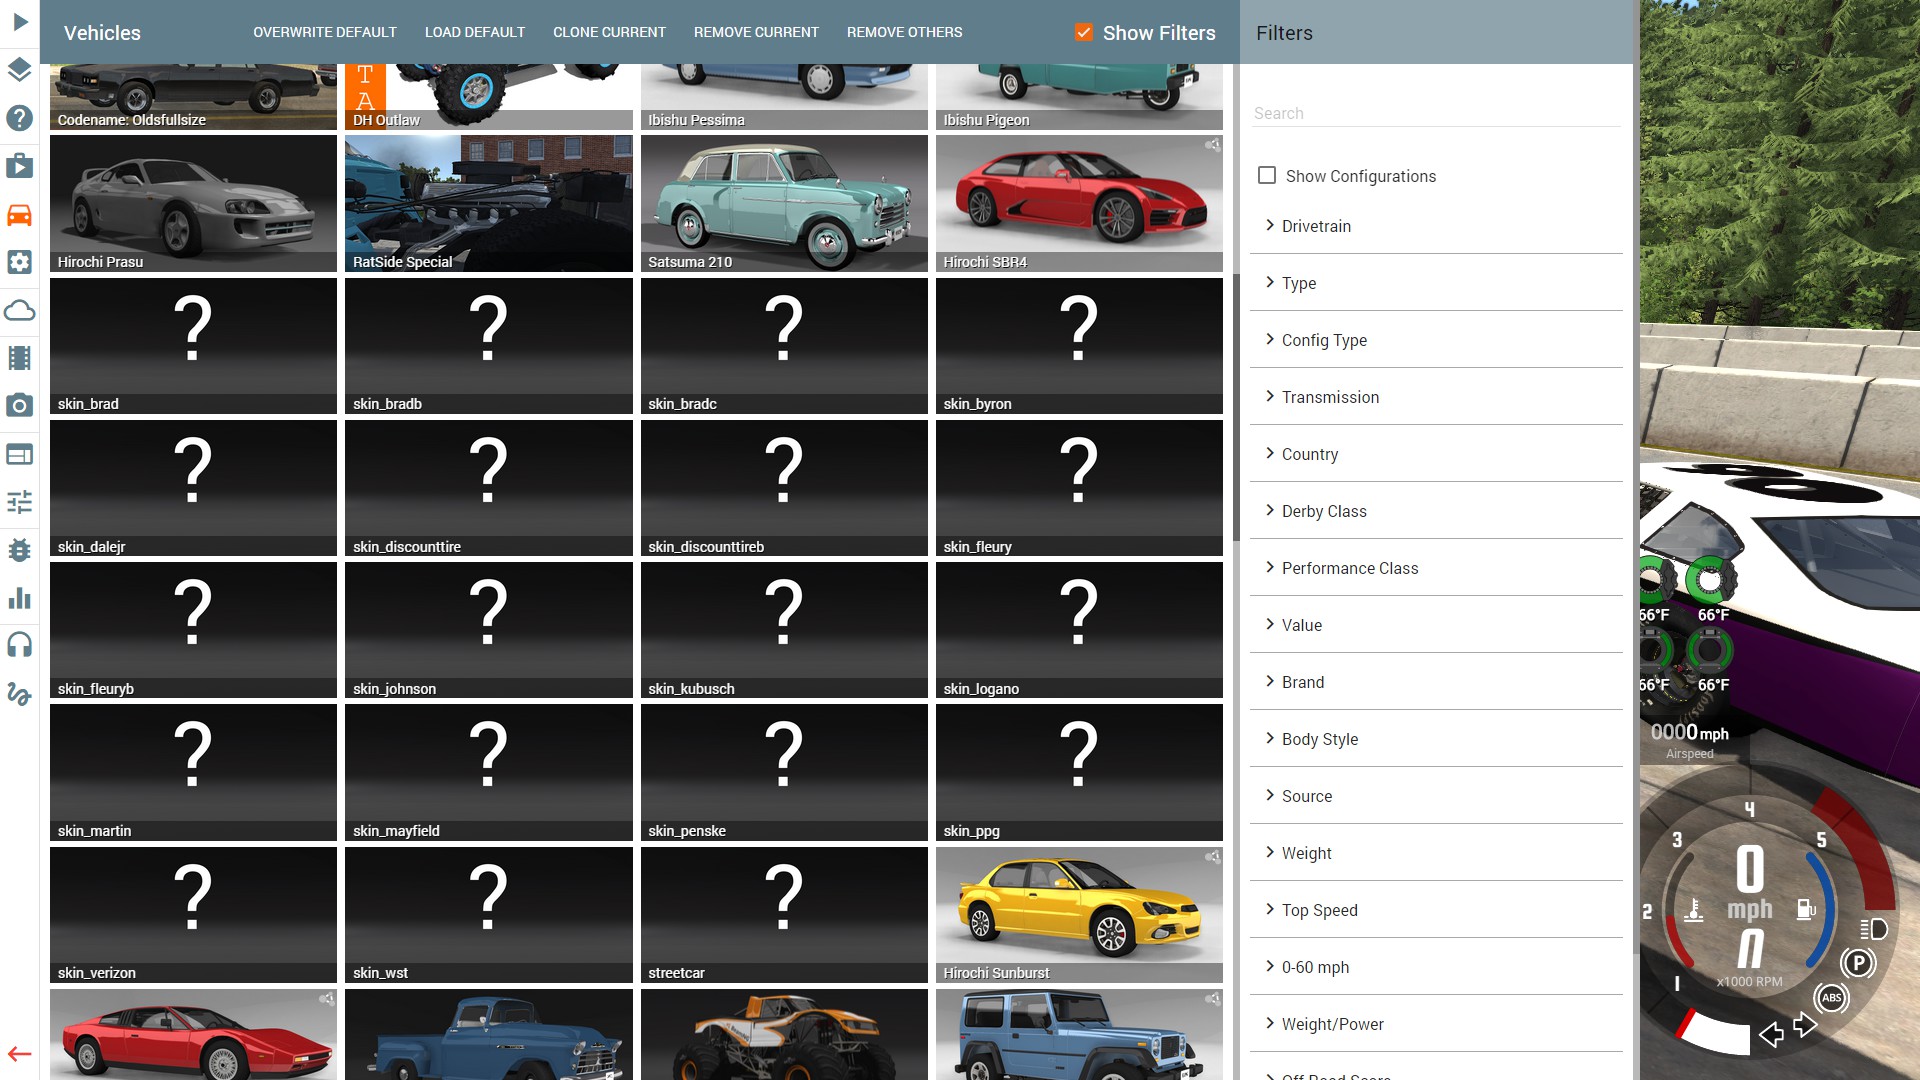Click REMOVE CURRENT in the top bar

click(756, 32)
